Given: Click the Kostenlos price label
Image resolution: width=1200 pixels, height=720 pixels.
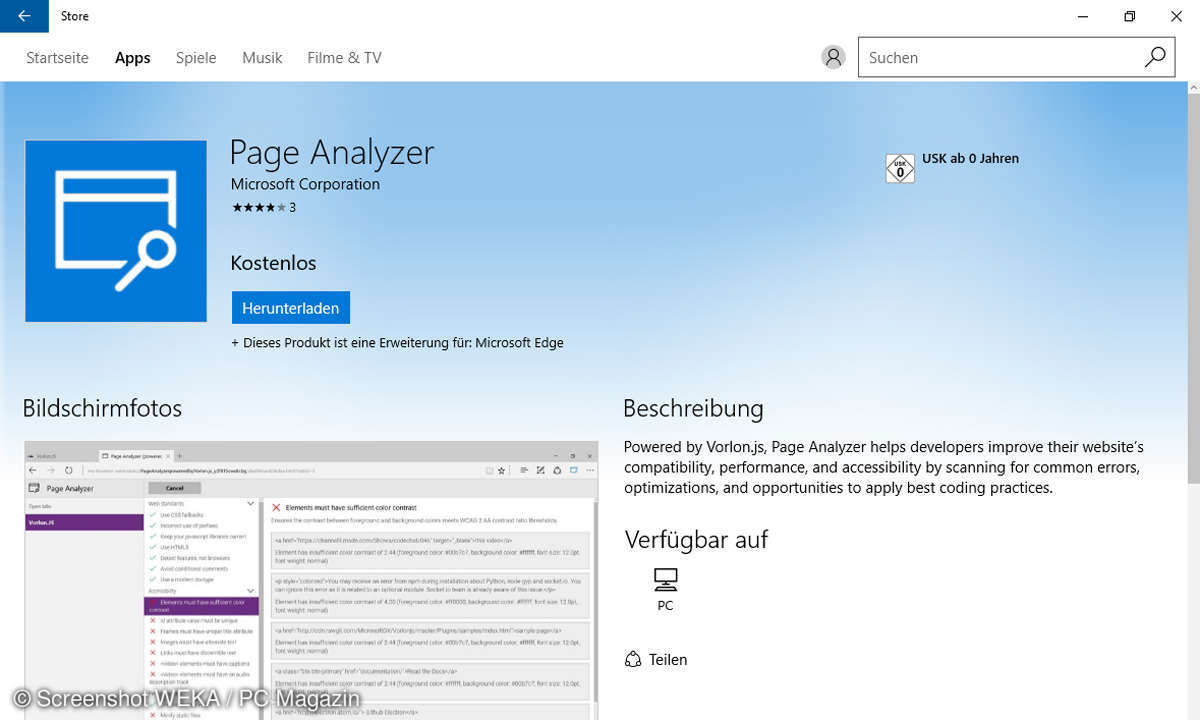Looking at the screenshot, I should 273,263.
